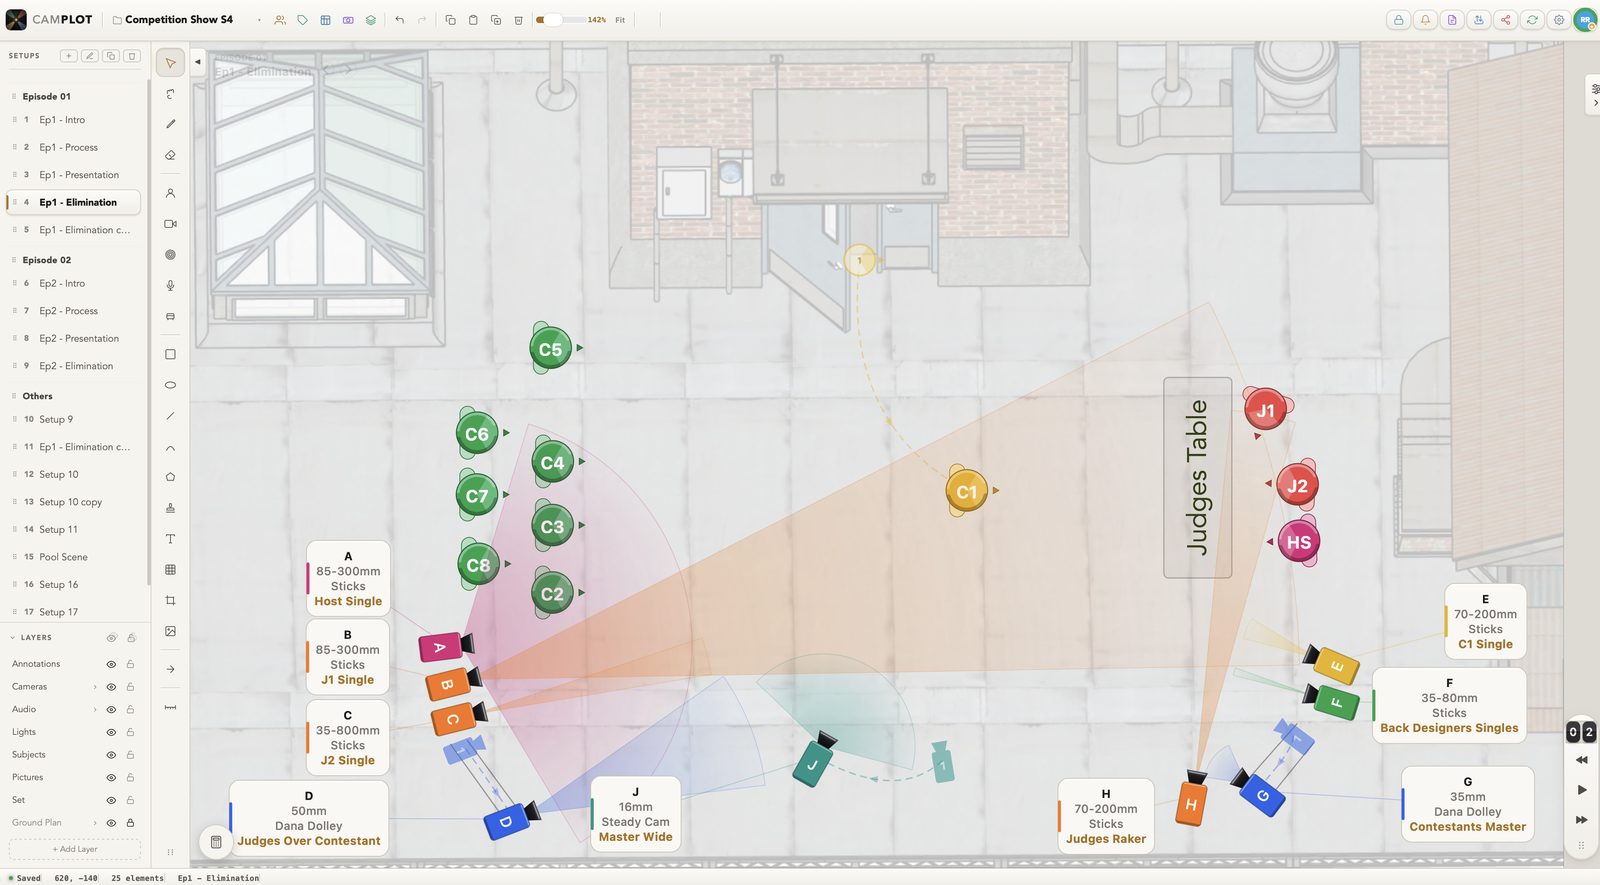Viewport: 1600px width, 885px height.
Task: Add a new setup with the plus button
Action: pyautogui.click(x=69, y=56)
